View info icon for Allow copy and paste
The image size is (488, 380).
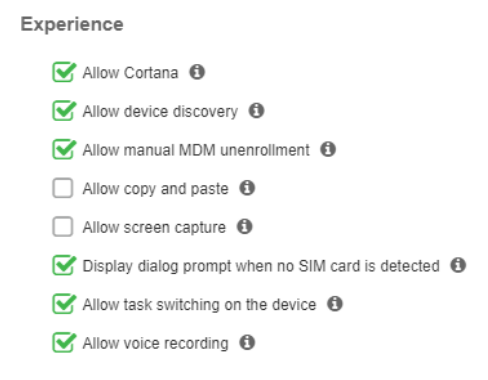point(247,188)
